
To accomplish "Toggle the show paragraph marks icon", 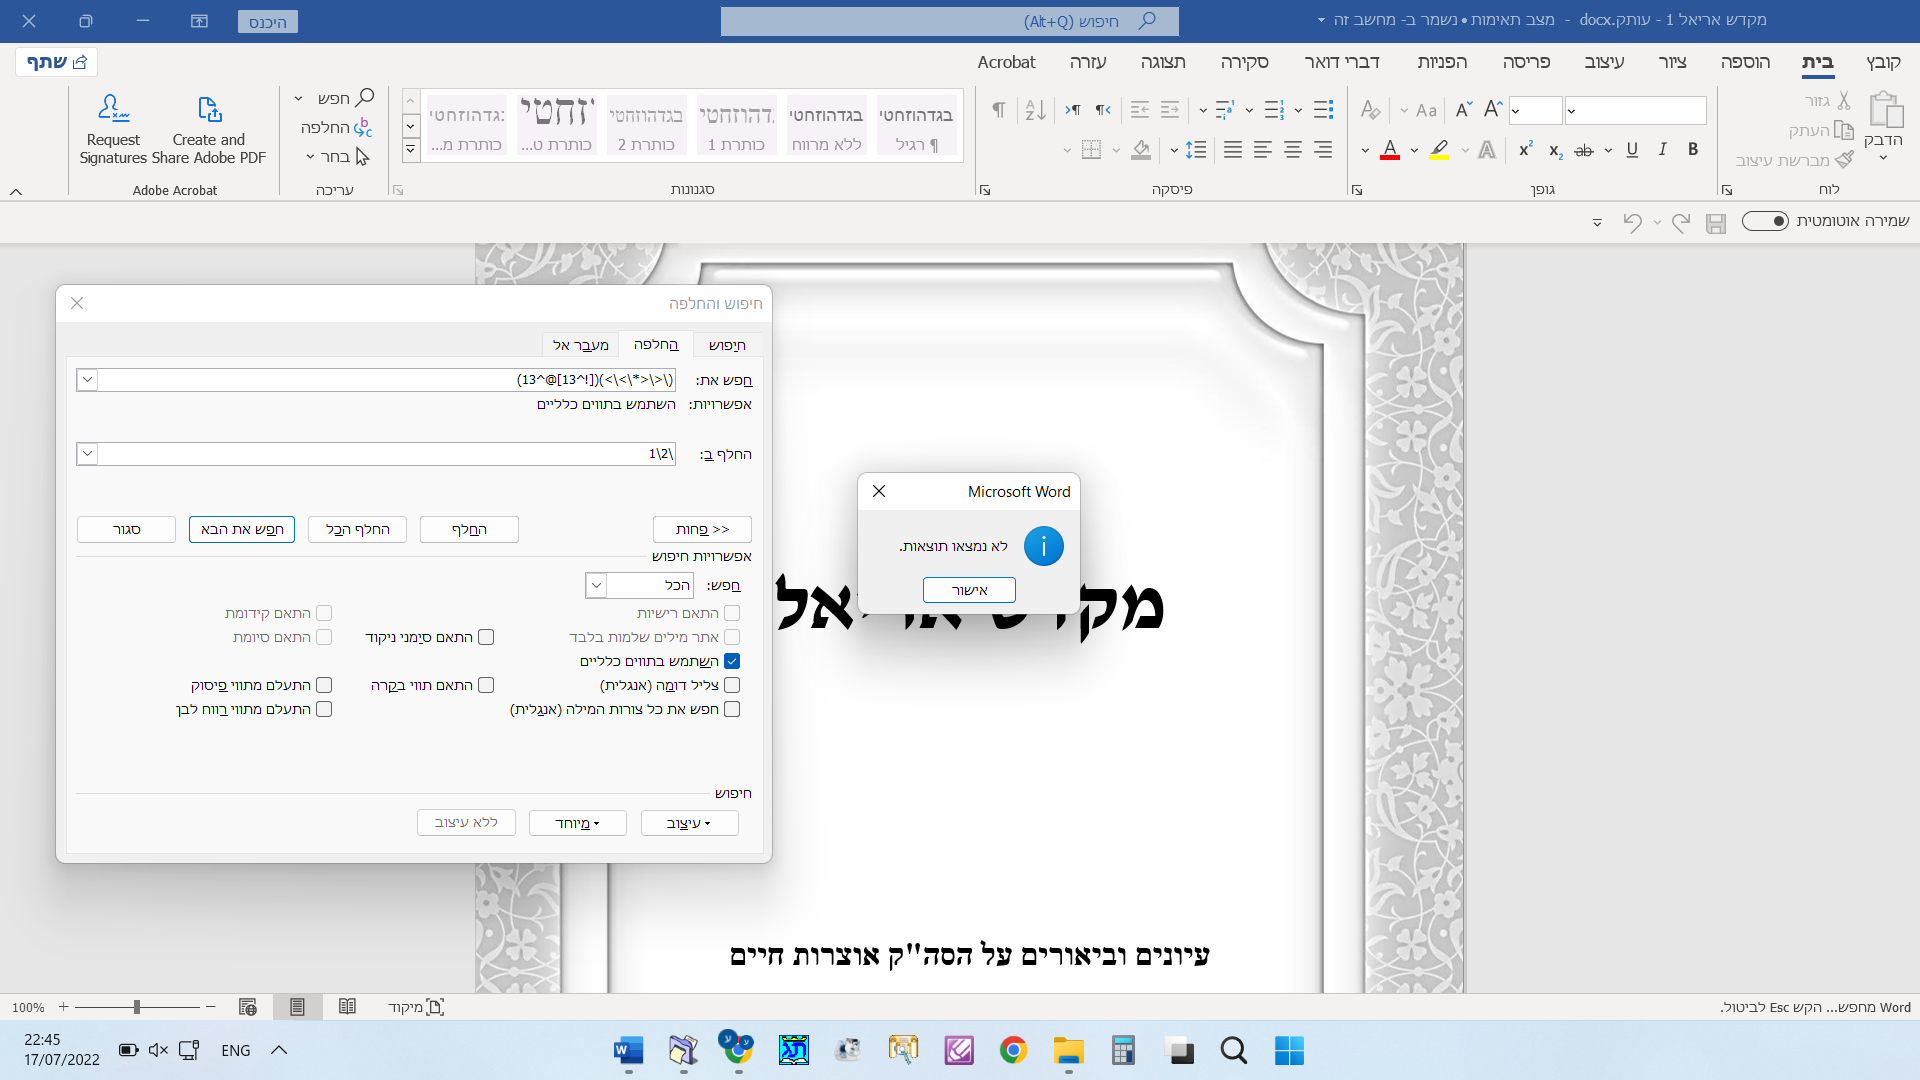I will click(x=998, y=110).
